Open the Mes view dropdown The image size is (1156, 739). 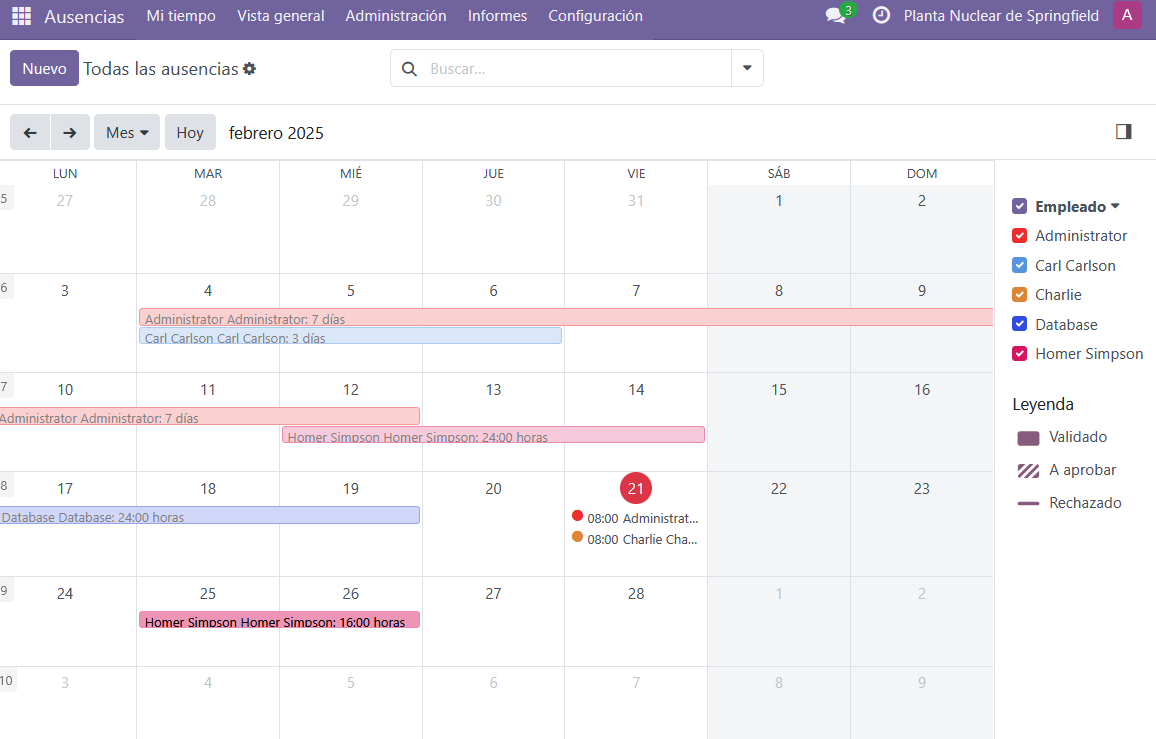127,132
